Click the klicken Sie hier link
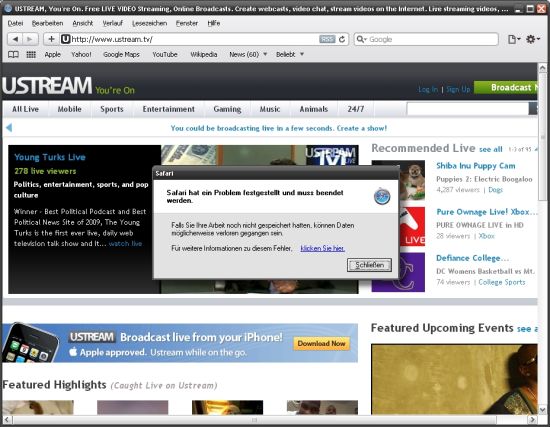Viewport: 550px width, 427px height. [322, 248]
